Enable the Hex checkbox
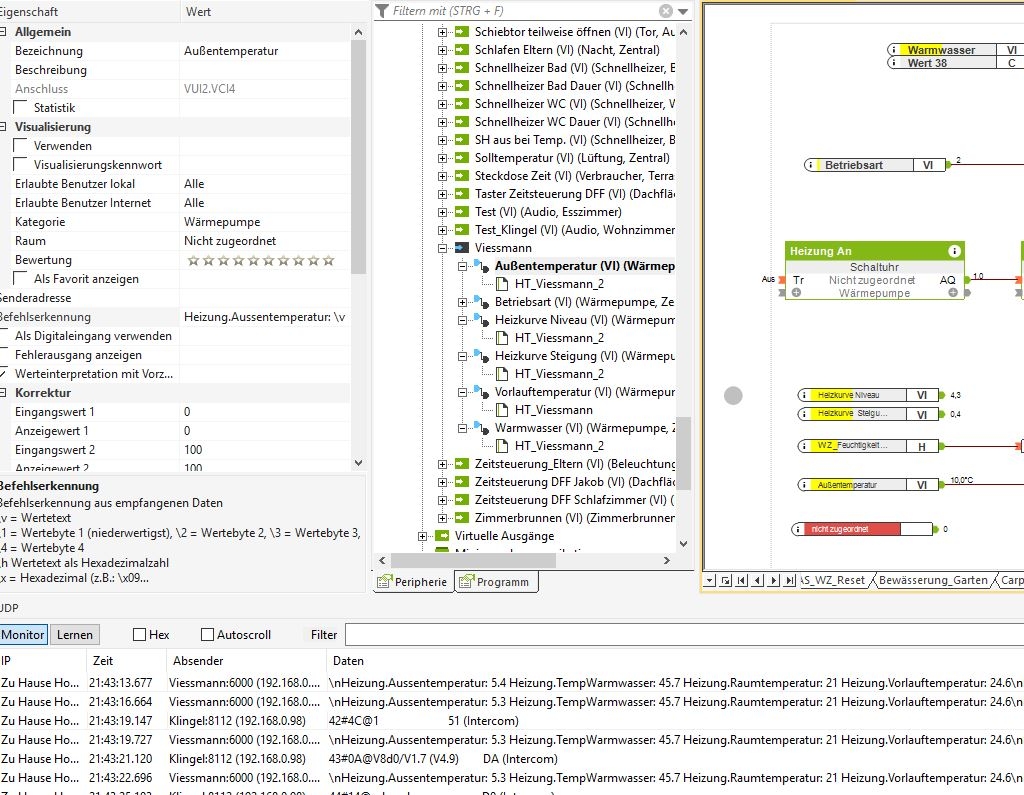1024x795 pixels. (139, 634)
